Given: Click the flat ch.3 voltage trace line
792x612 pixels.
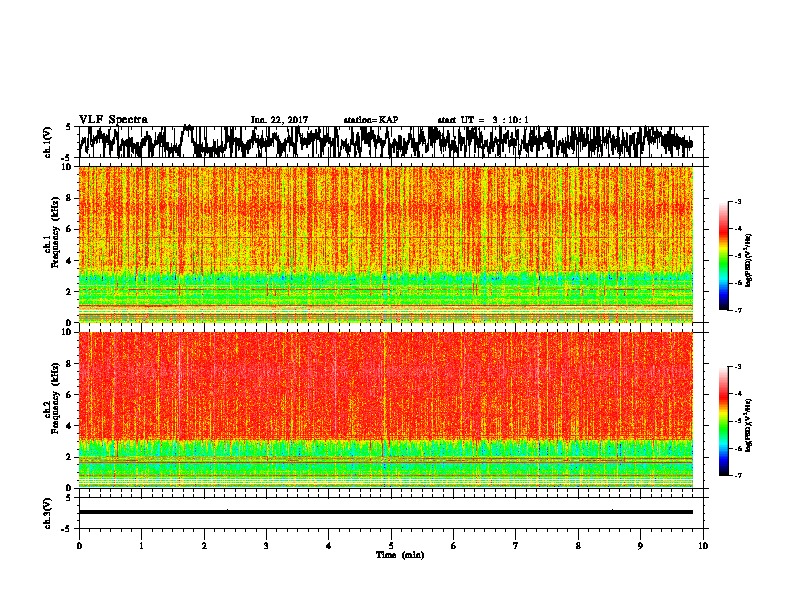Looking at the screenshot, I should coord(386,512).
